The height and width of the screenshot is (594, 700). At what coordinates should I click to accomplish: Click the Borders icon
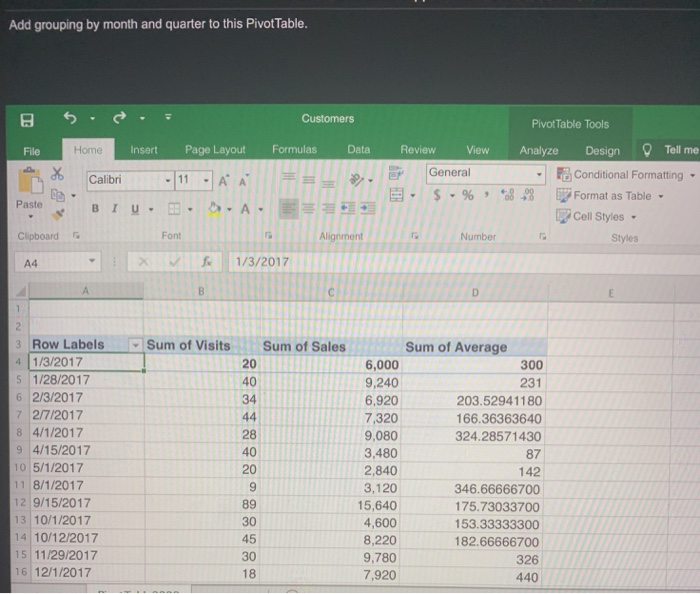coord(174,209)
